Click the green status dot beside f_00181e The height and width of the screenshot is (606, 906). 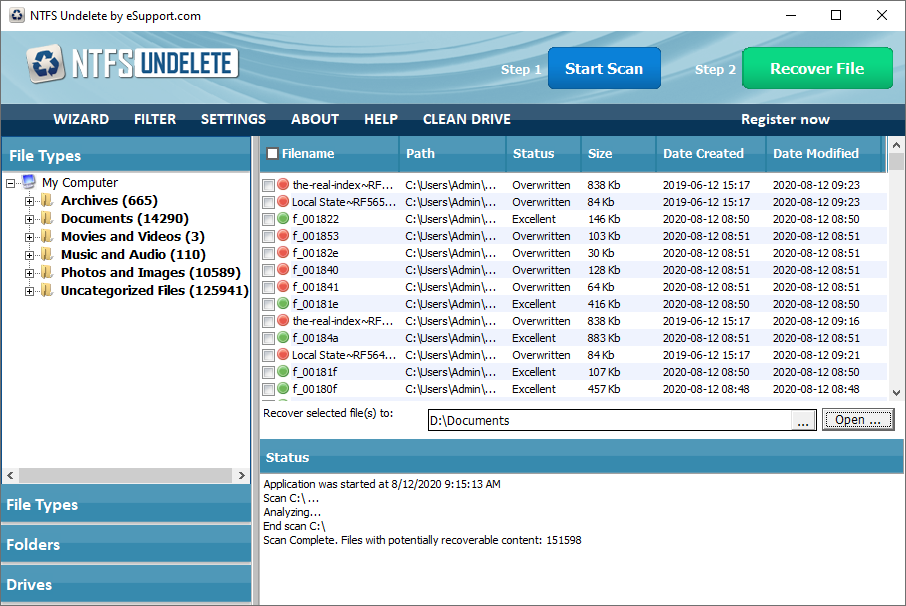(x=283, y=304)
